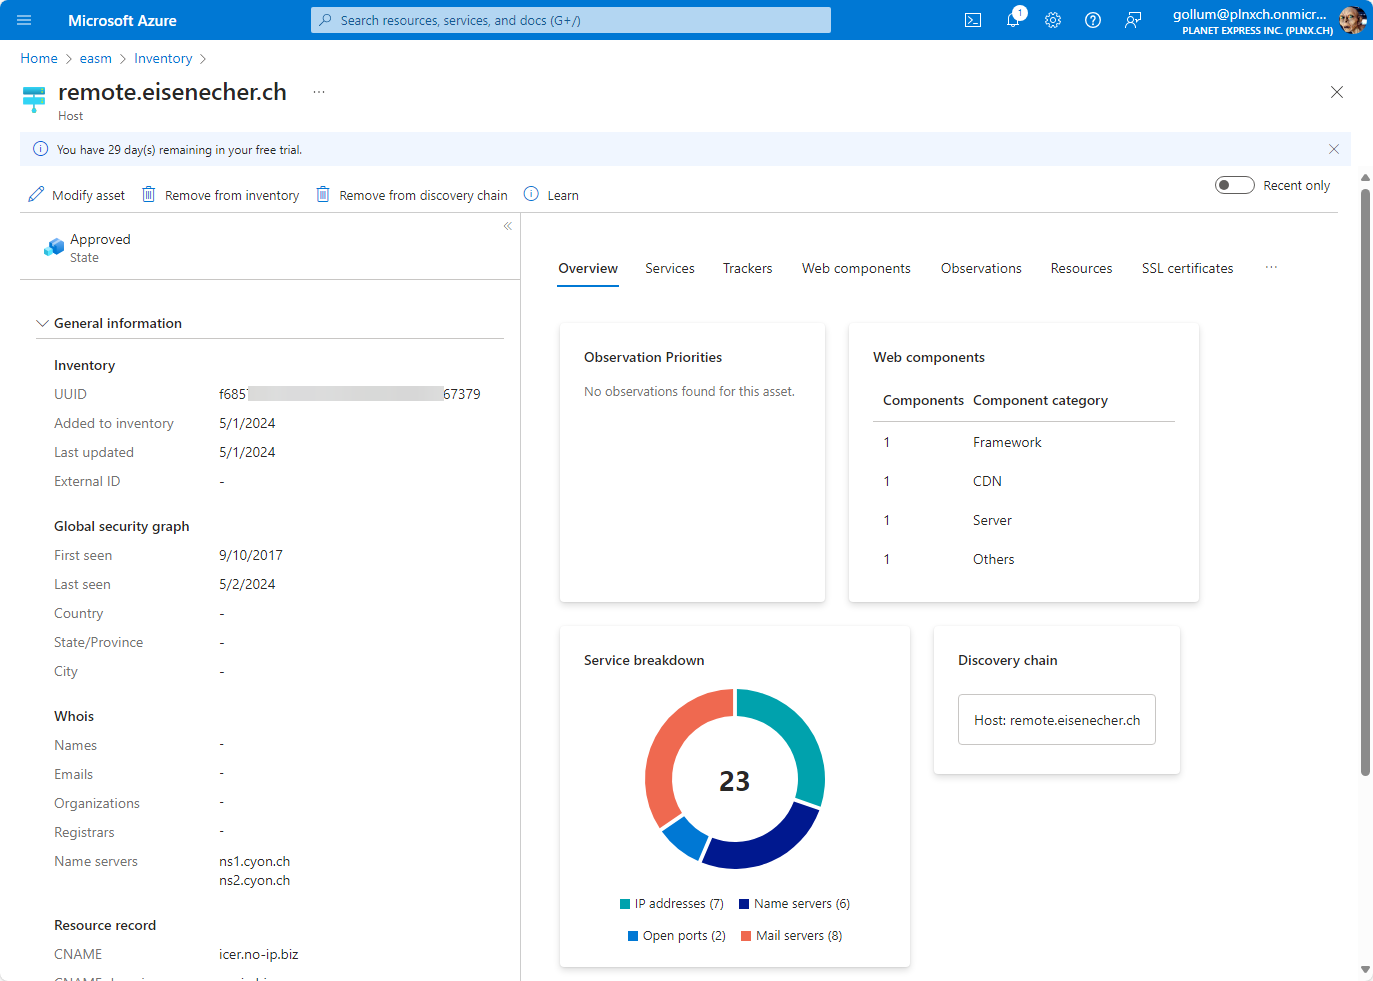Click the Feedback icon in header
This screenshot has width=1373, height=981.
1133,20
